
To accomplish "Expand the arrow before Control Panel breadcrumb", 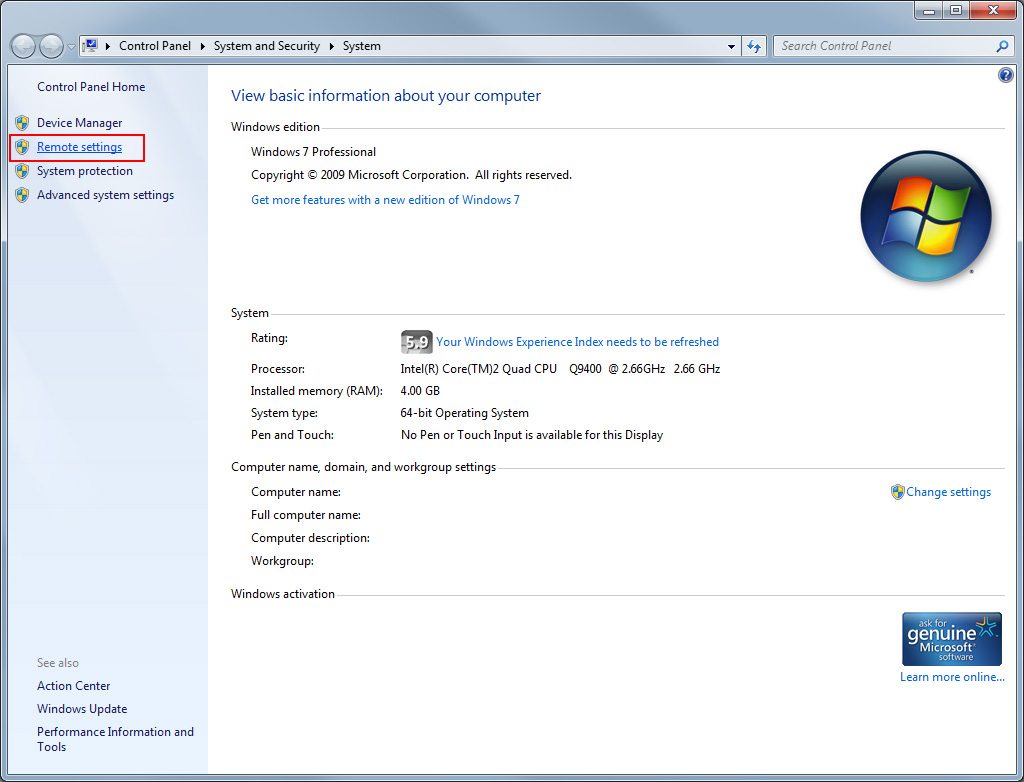I will [x=108, y=46].
